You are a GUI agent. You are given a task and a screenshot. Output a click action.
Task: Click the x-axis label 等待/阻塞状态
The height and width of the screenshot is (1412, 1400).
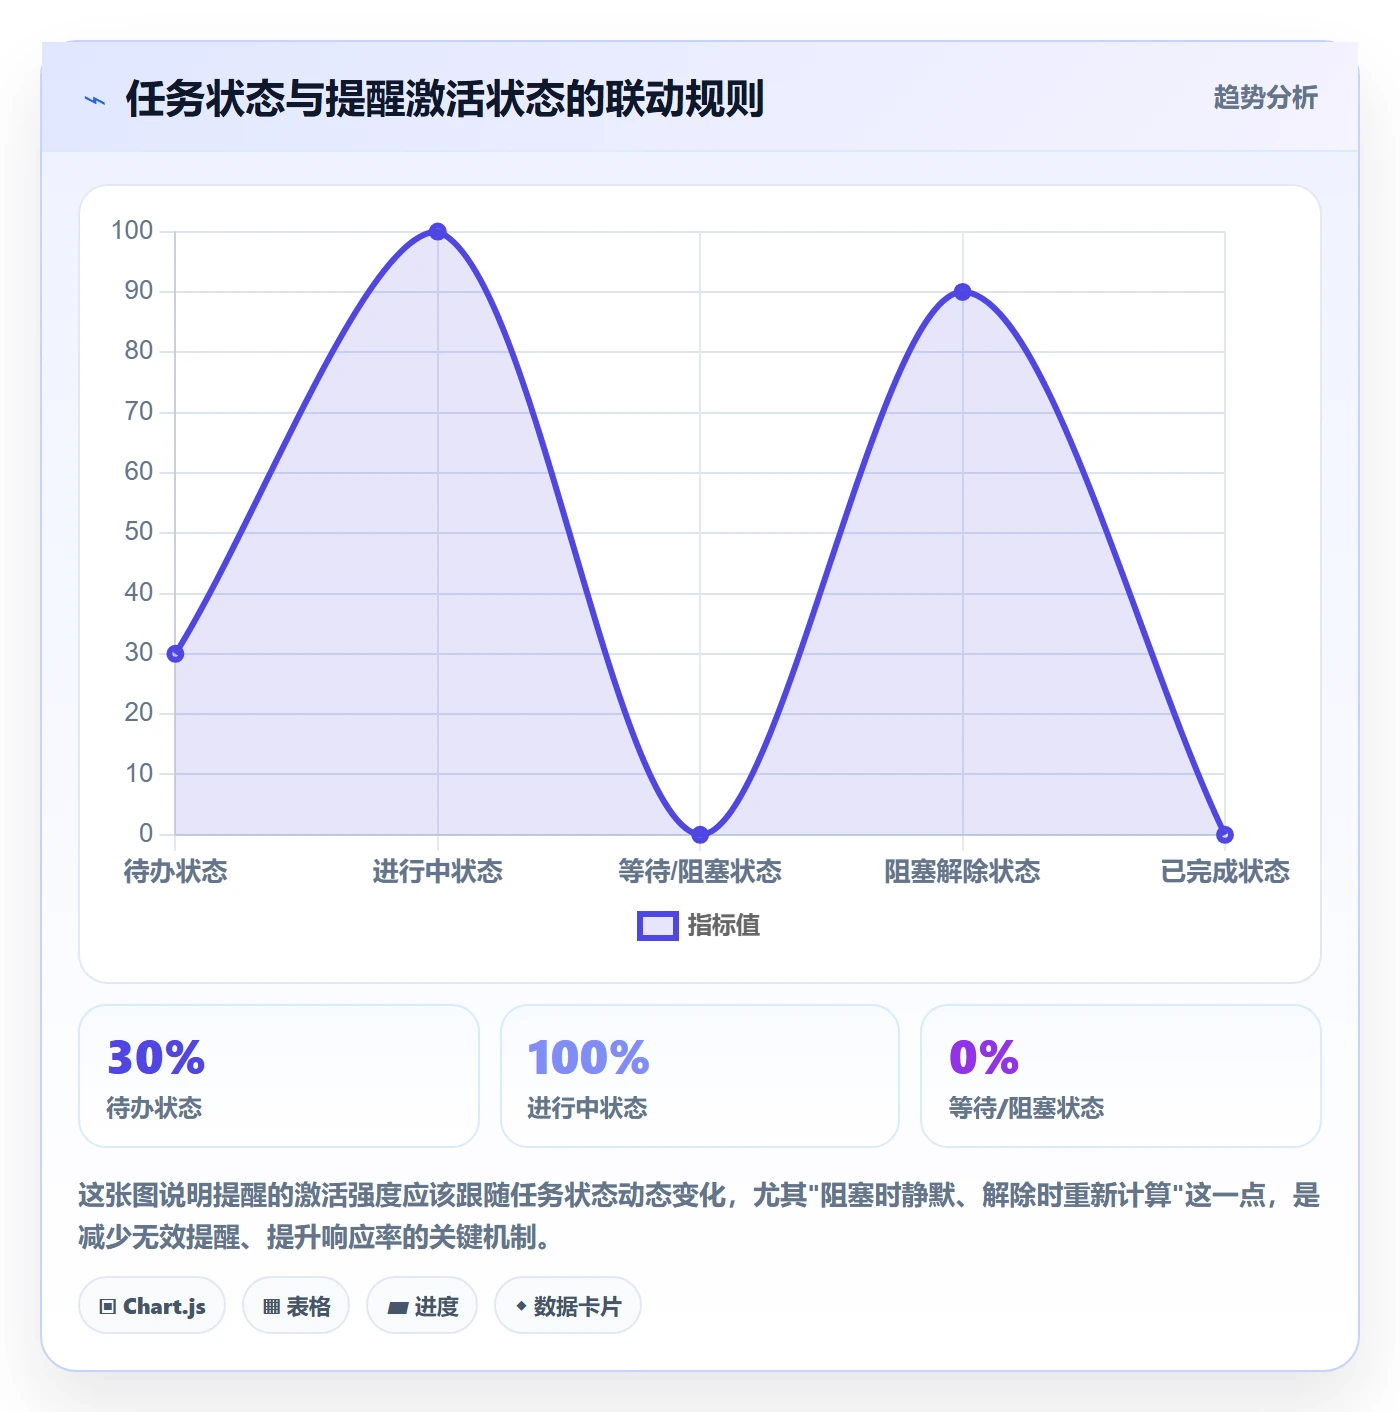[x=700, y=871]
